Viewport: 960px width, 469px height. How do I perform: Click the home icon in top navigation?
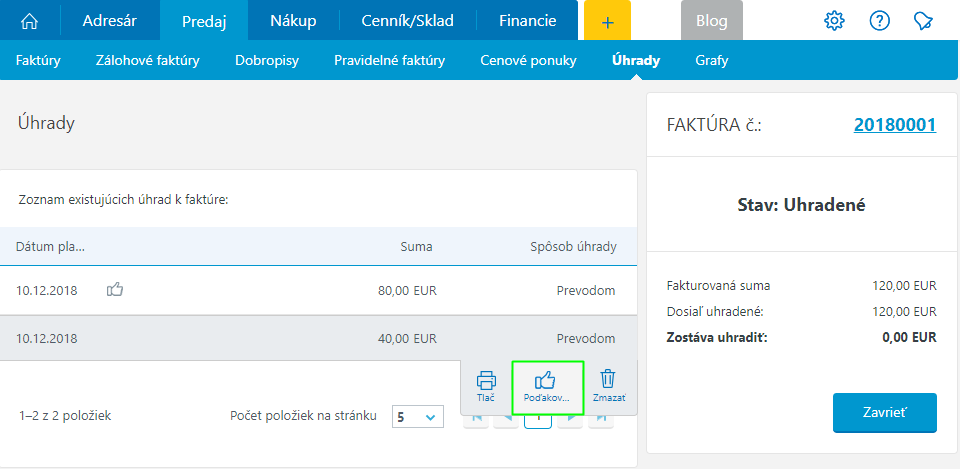point(30,21)
